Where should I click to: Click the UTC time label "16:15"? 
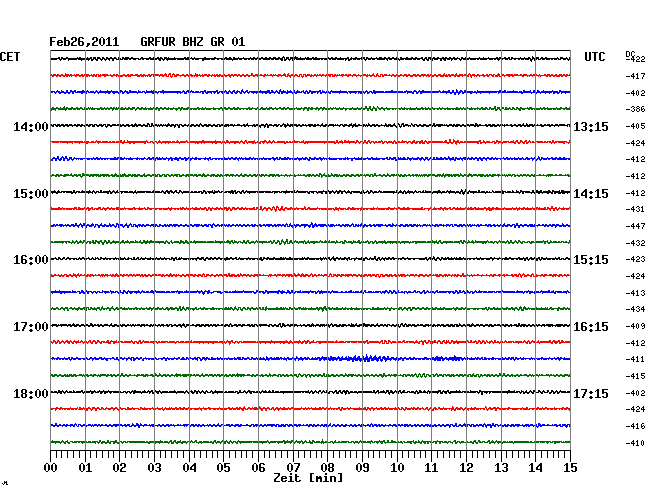pyautogui.click(x=591, y=327)
